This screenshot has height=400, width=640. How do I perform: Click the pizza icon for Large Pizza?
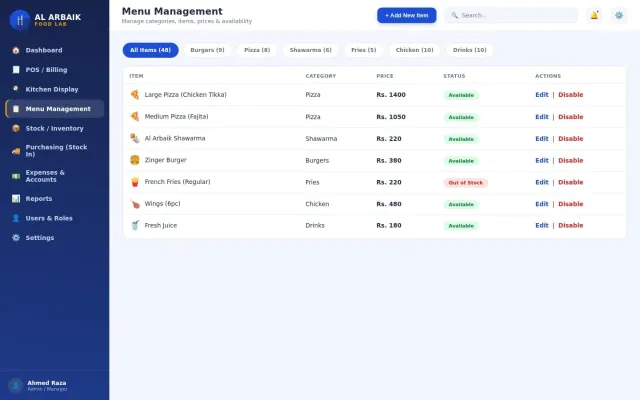coord(135,95)
